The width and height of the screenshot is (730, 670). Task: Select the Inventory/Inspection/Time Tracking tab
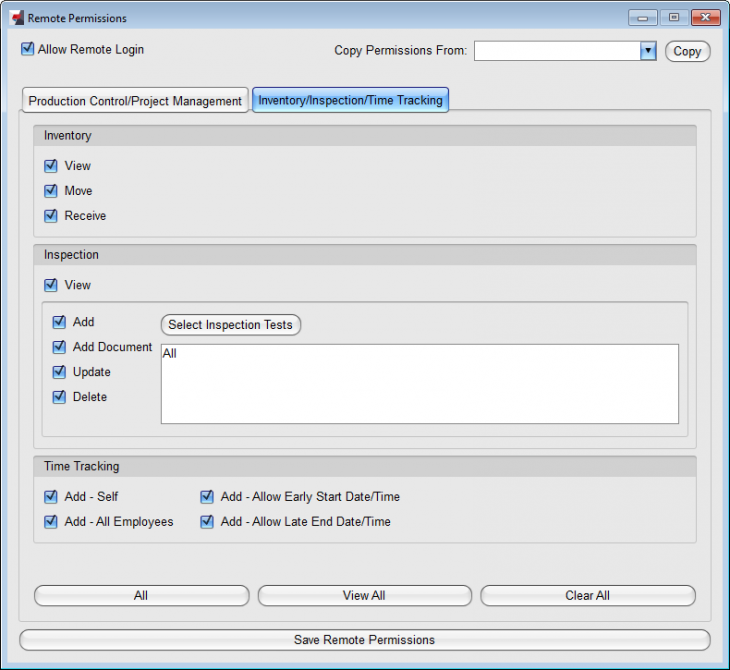(x=350, y=100)
